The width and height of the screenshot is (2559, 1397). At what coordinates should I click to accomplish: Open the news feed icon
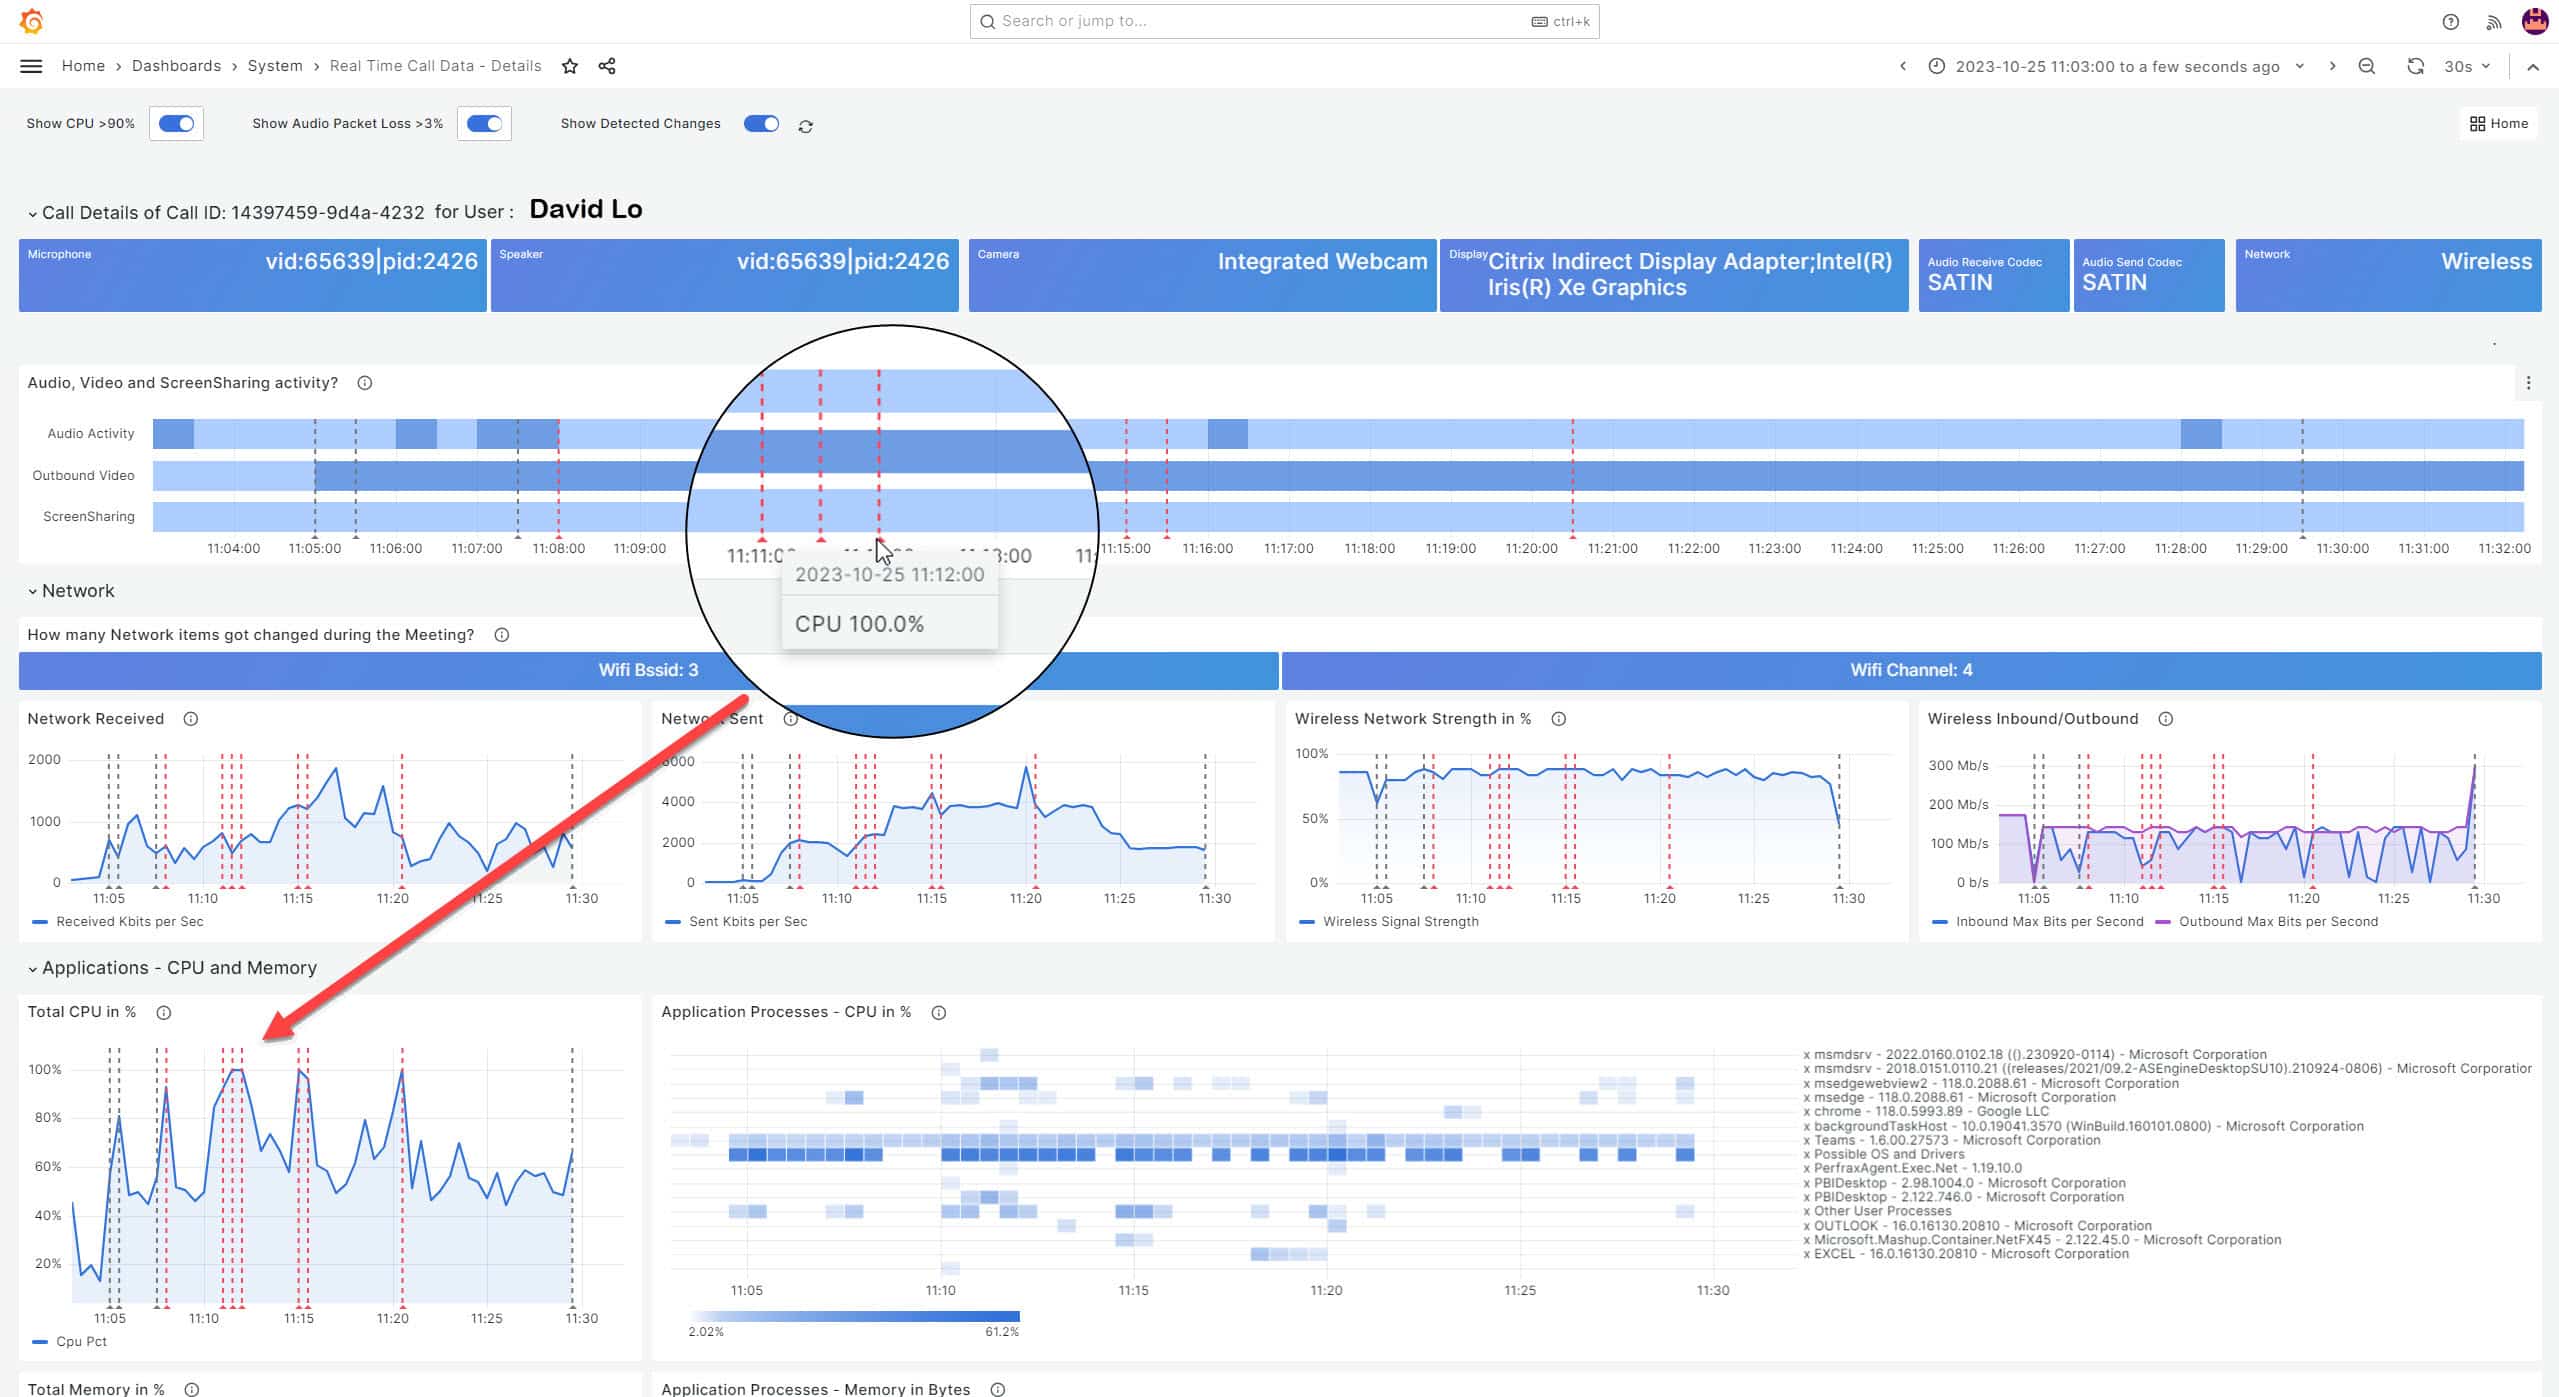click(x=2494, y=21)
